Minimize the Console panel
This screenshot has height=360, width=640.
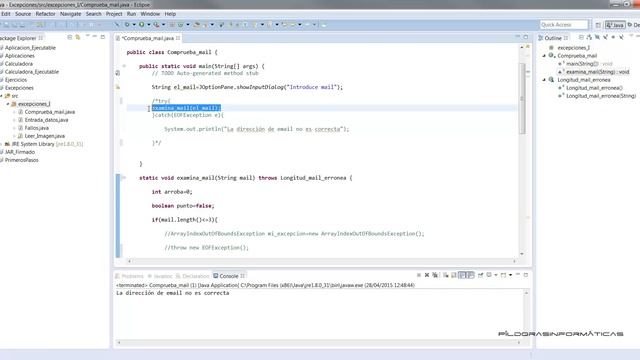tap(518, 275)
